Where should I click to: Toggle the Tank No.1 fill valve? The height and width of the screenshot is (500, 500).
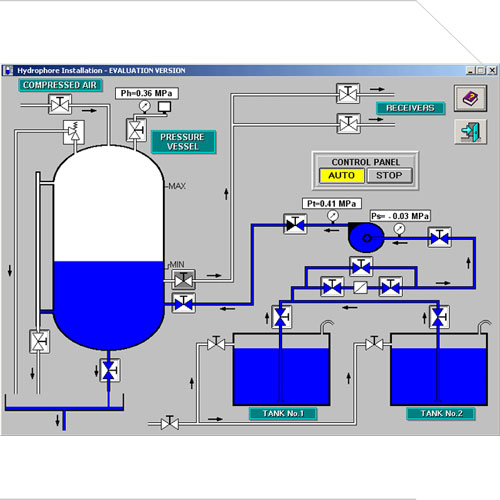[x=216, y=343]
